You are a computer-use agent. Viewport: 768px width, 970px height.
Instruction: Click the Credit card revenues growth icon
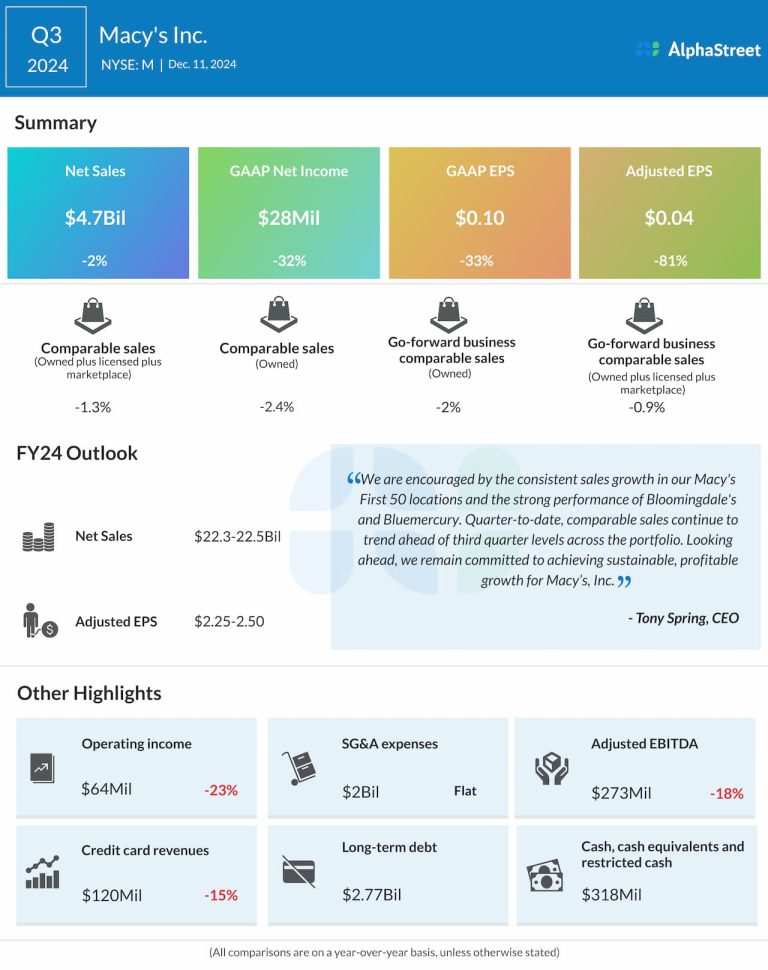coord(43,873)
